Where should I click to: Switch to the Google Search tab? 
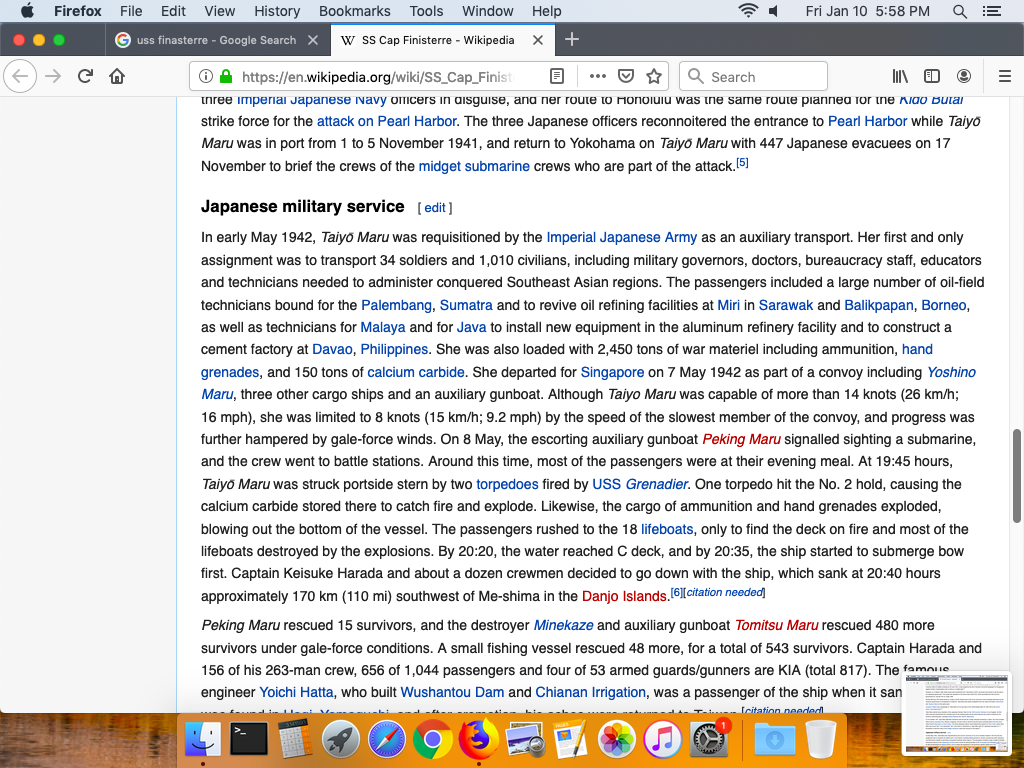click(x=215, y=40)
